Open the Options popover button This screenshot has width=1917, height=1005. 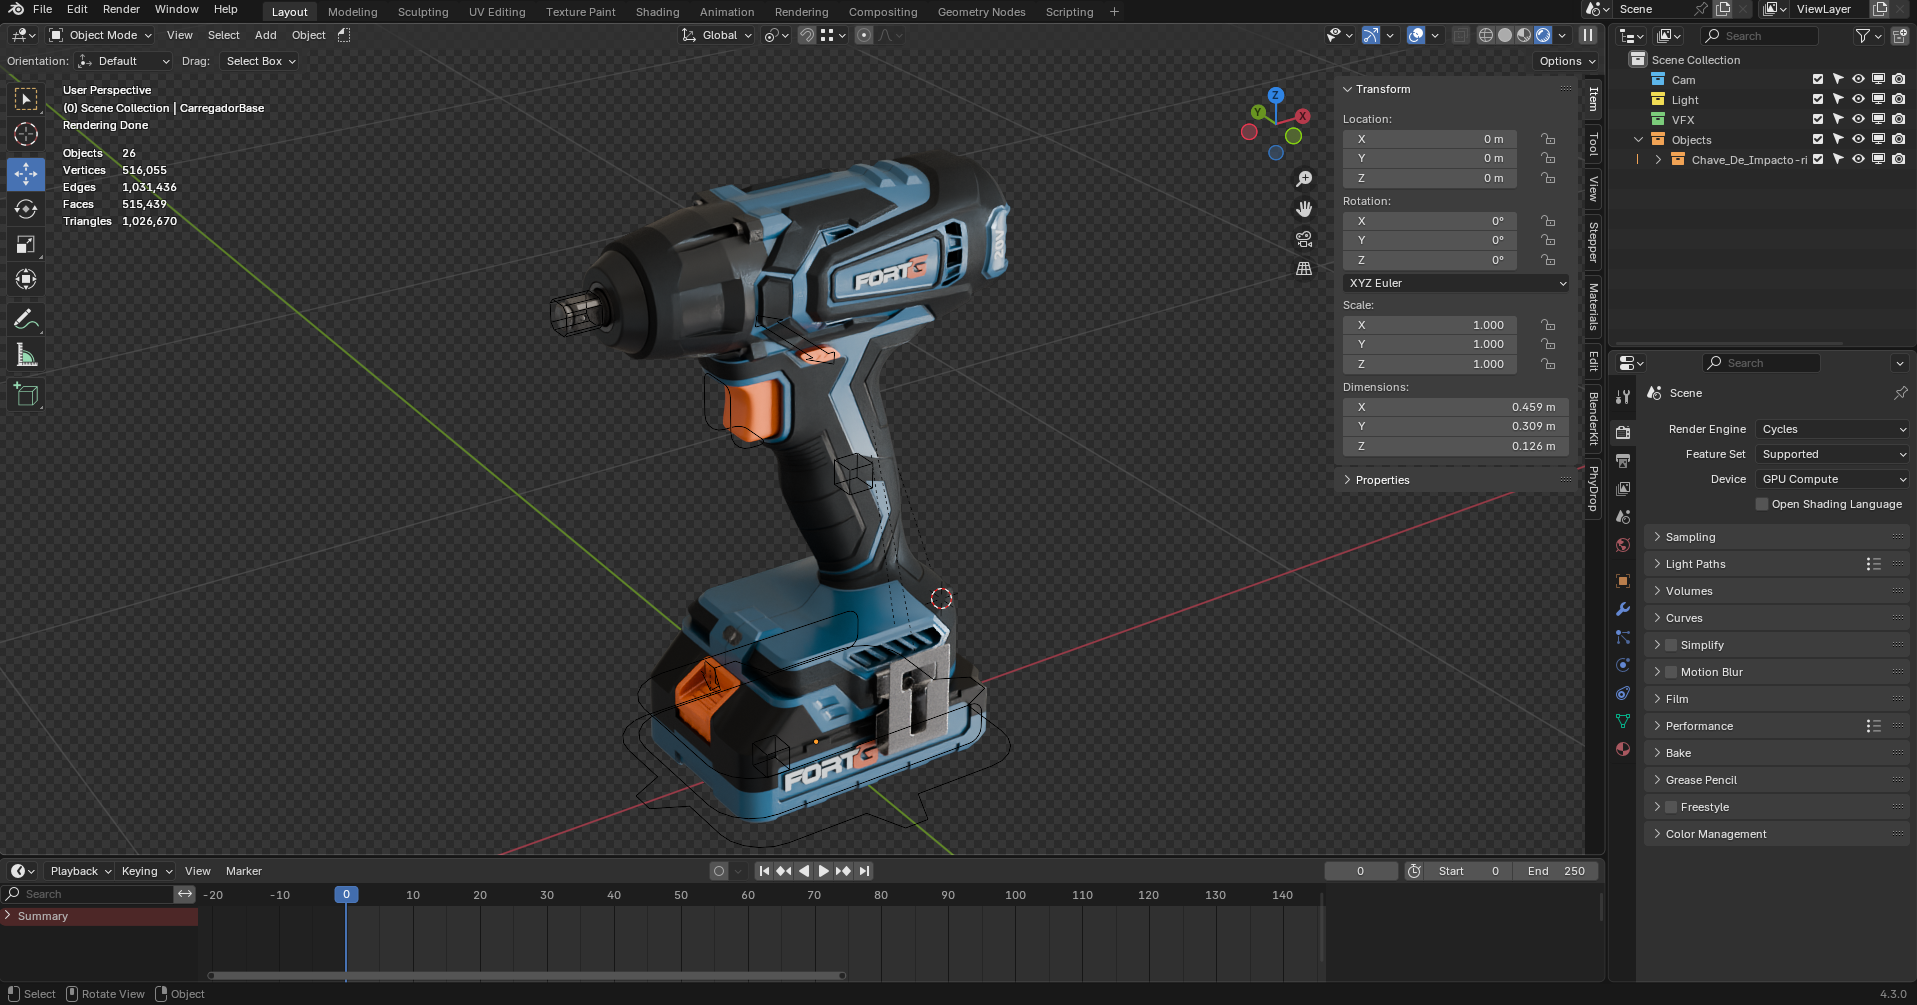point(1567,61)
